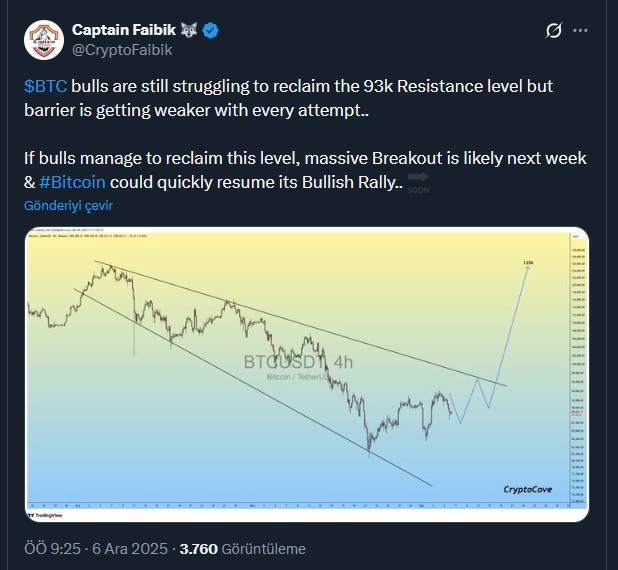Click the blue verified badge
Viewport: 618px width, 570px height.
pyautogui.click(x=212, y=31)
